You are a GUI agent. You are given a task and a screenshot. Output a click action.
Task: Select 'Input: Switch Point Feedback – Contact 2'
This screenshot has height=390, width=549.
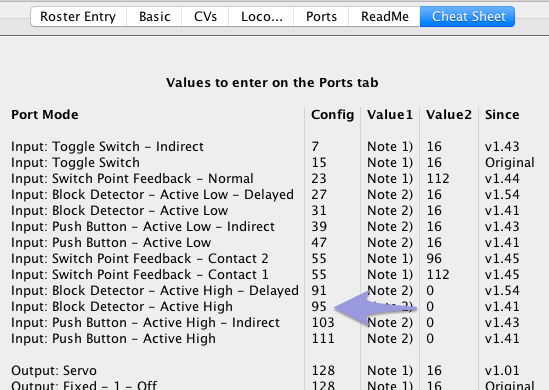(x=140, y=259)
